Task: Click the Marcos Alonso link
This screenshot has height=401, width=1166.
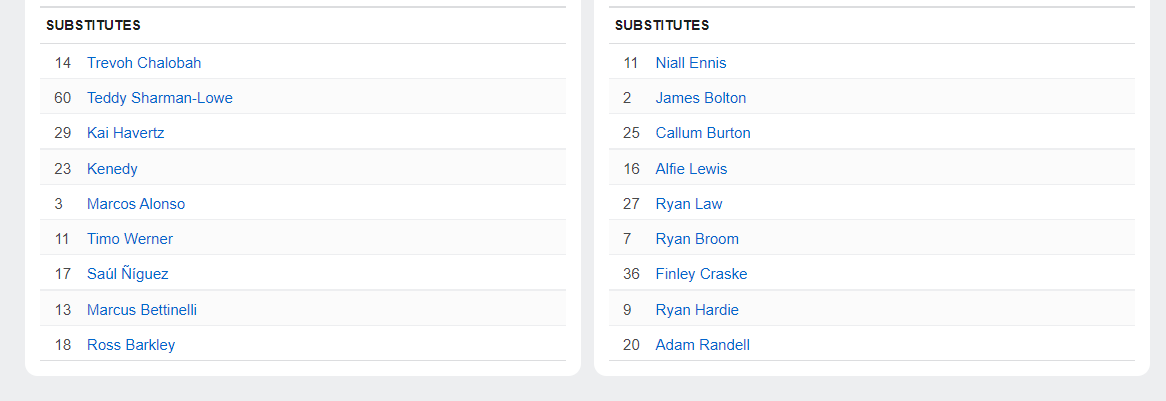Action: 135,204
